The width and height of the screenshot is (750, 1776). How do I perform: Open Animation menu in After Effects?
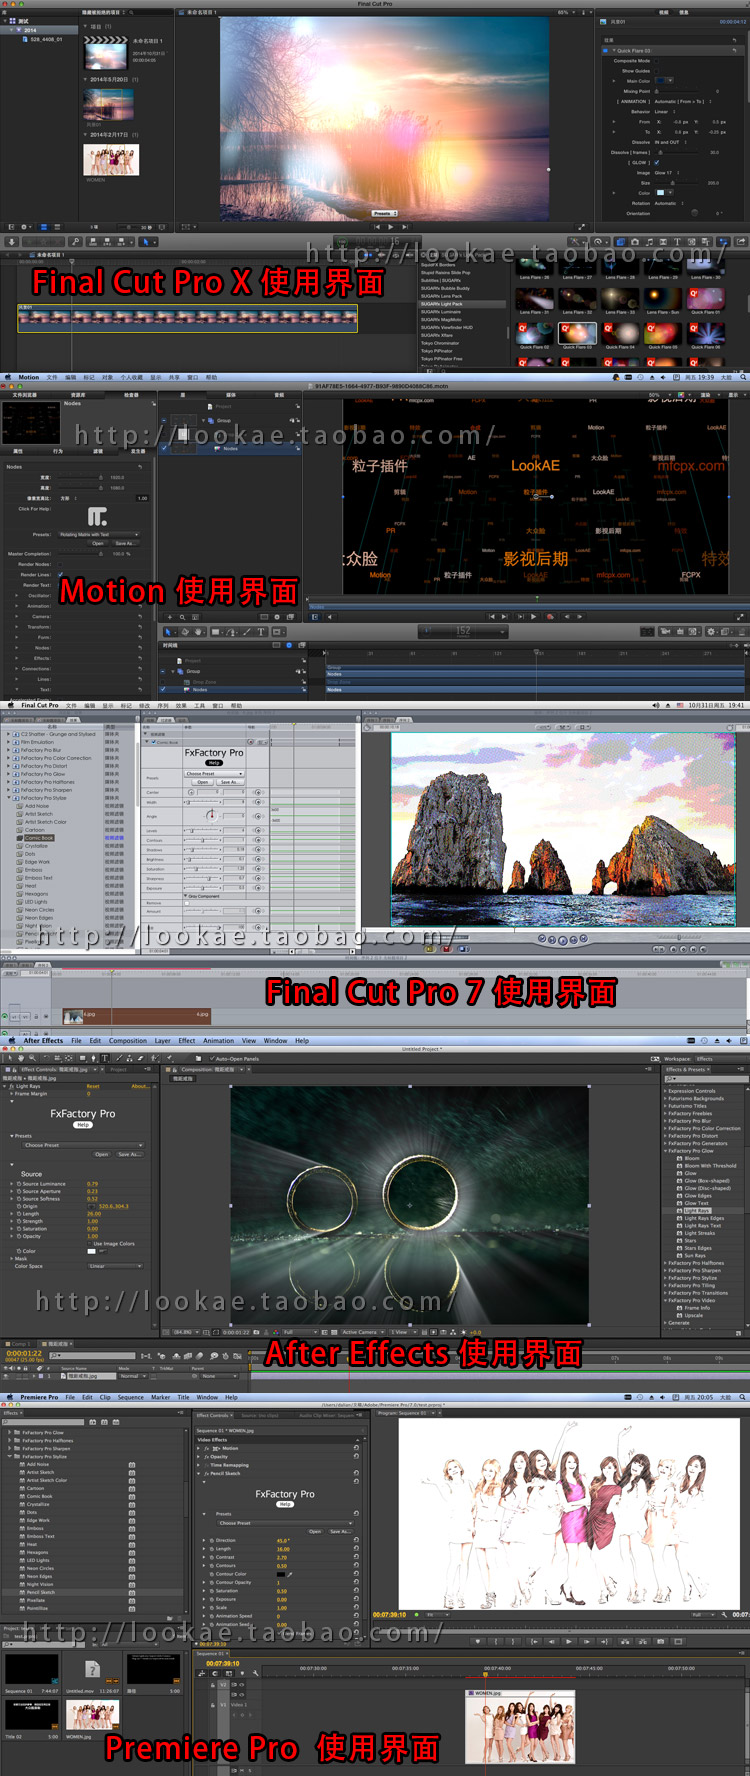click(x=219, y=1040)
